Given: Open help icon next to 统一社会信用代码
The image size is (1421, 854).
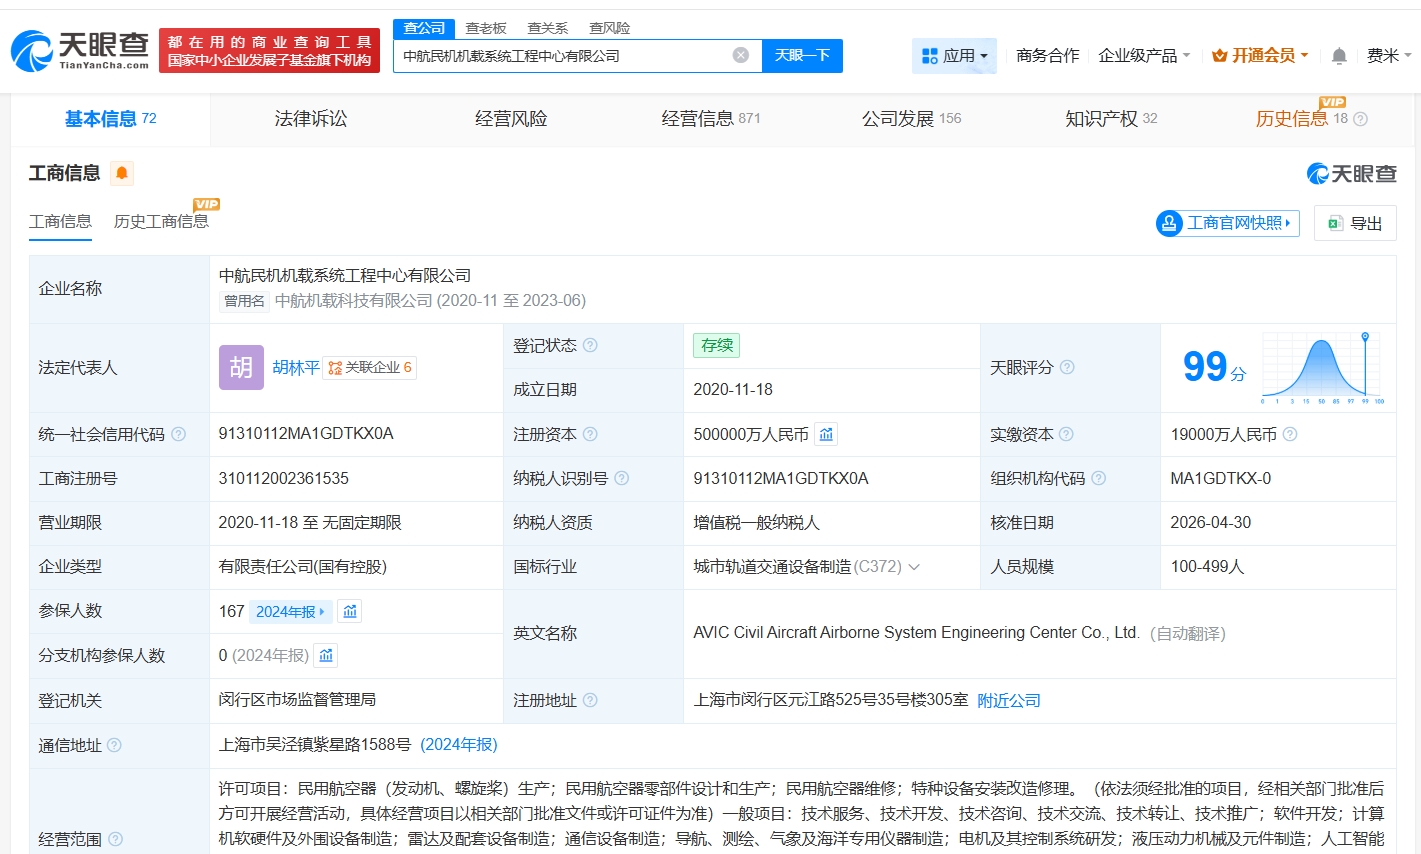Looking at the screenshot, I should 178,434.
